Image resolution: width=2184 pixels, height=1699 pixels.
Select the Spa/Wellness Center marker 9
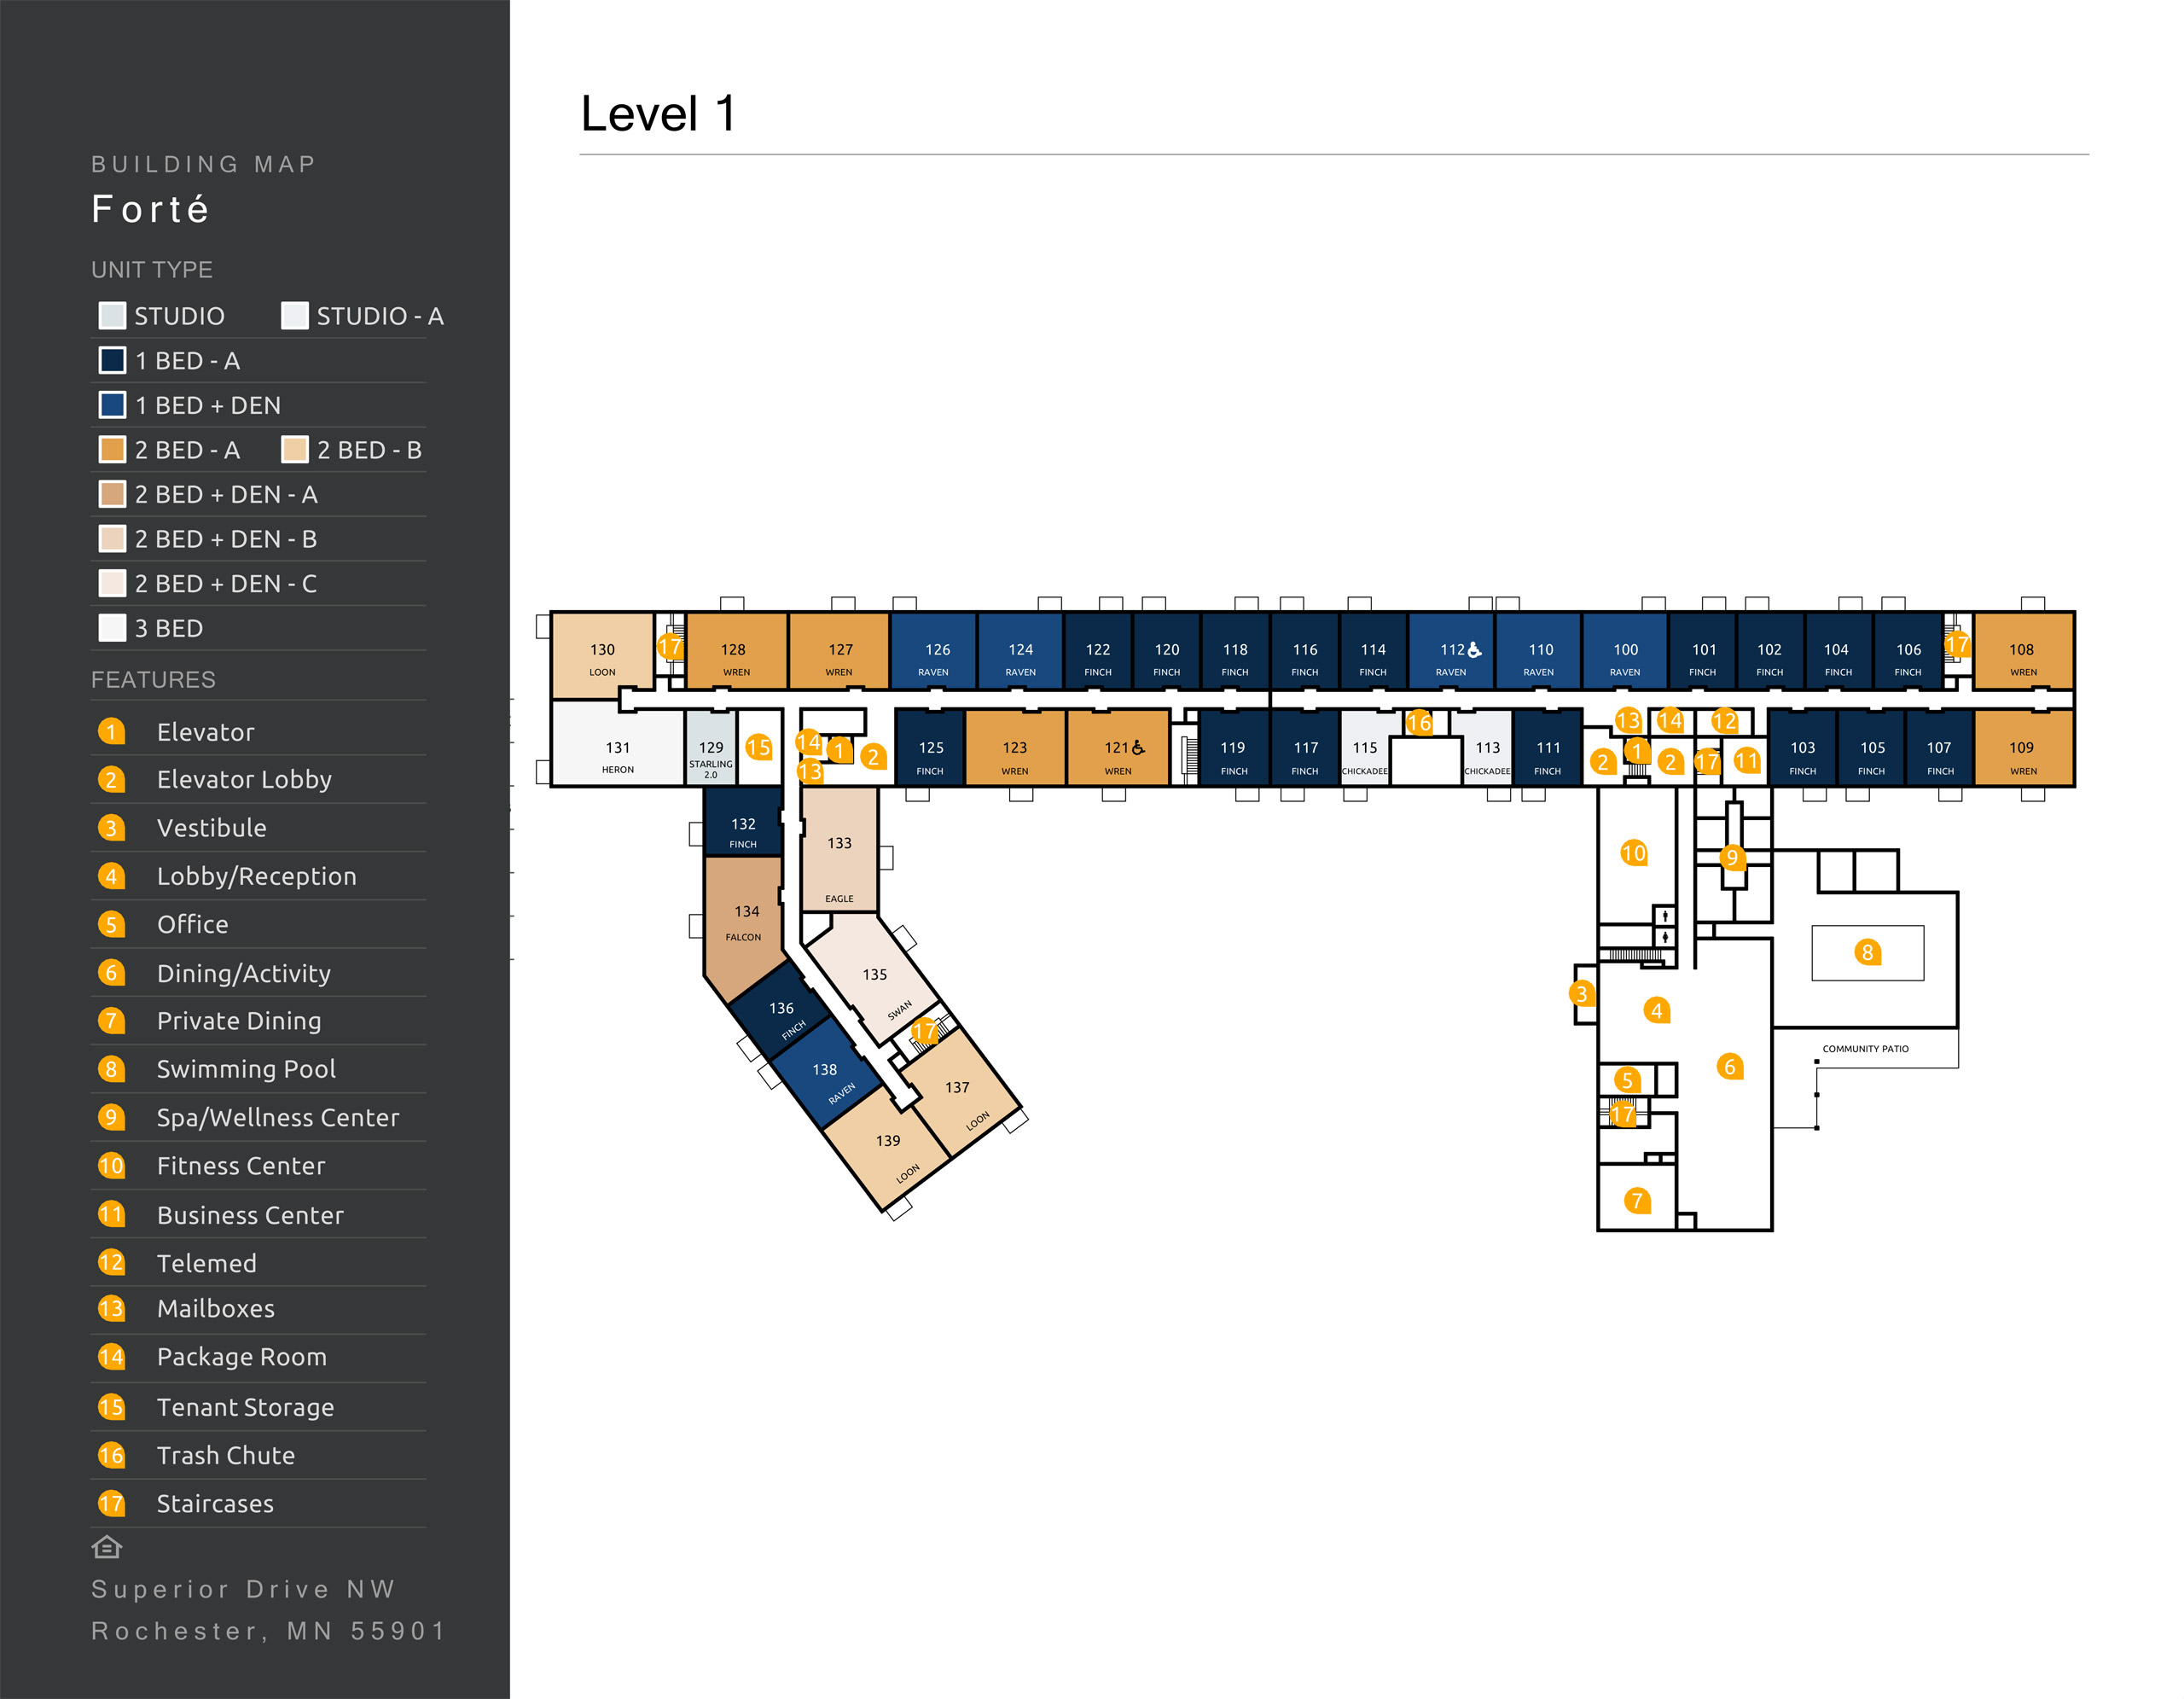(1731, 857)
